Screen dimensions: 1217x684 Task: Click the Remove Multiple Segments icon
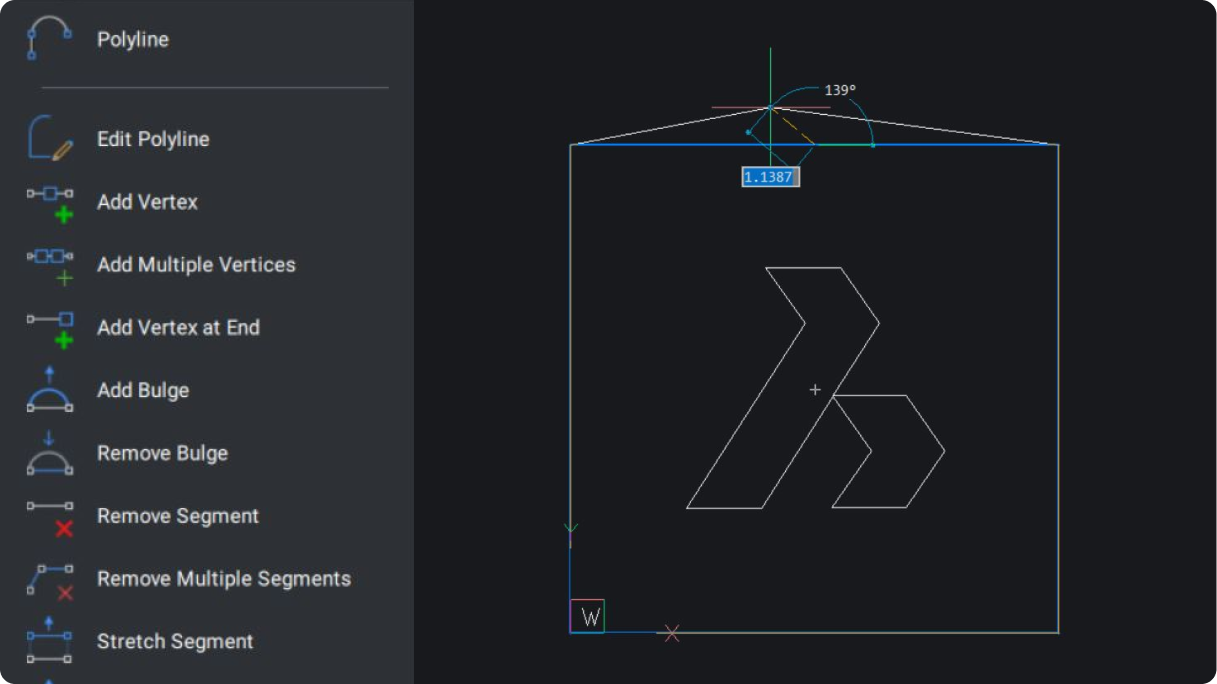[x=50, y=580]
